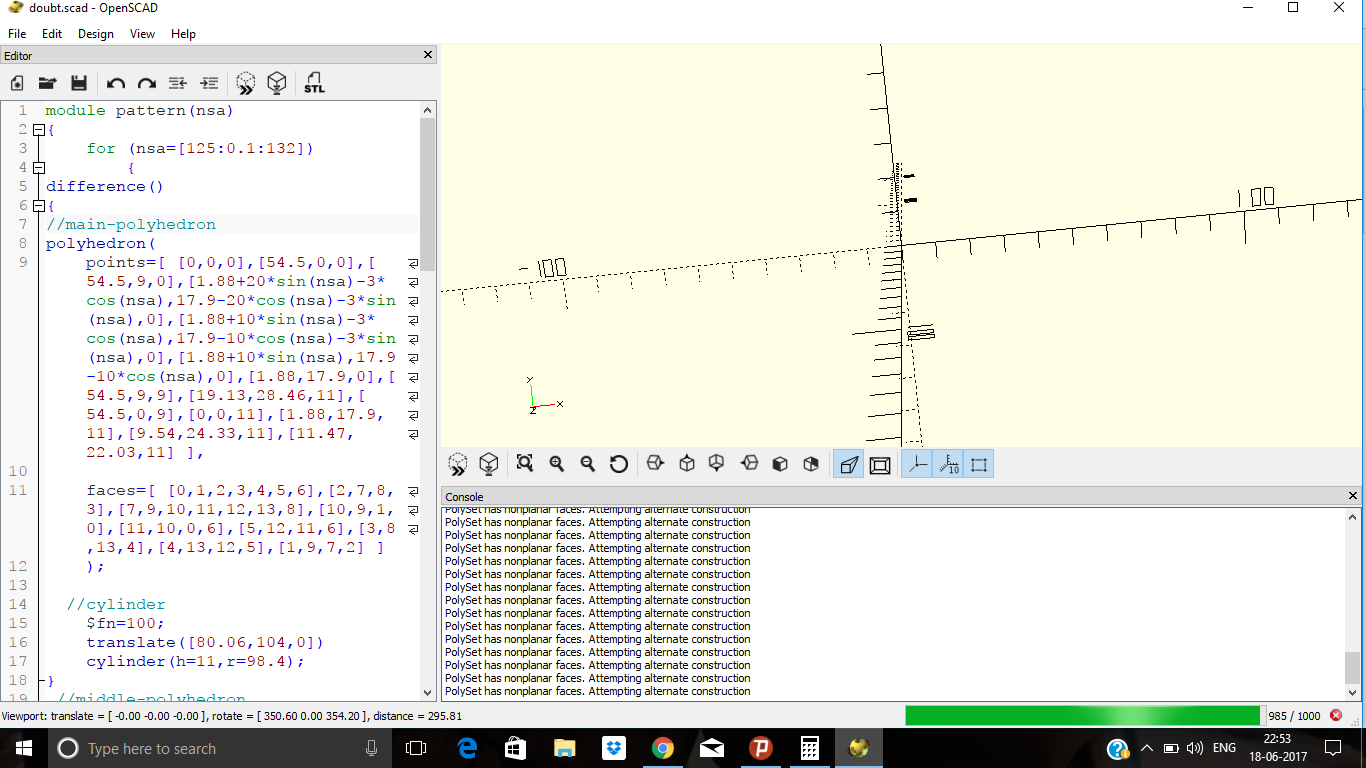
Task: Open the View menu
Action: pos(141,33)
